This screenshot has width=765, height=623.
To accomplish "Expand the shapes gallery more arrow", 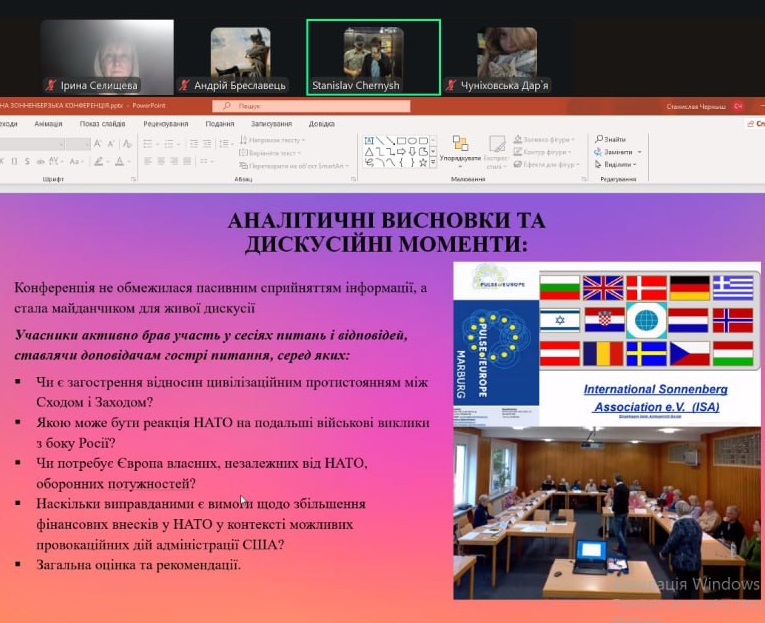I will (434, 162).
